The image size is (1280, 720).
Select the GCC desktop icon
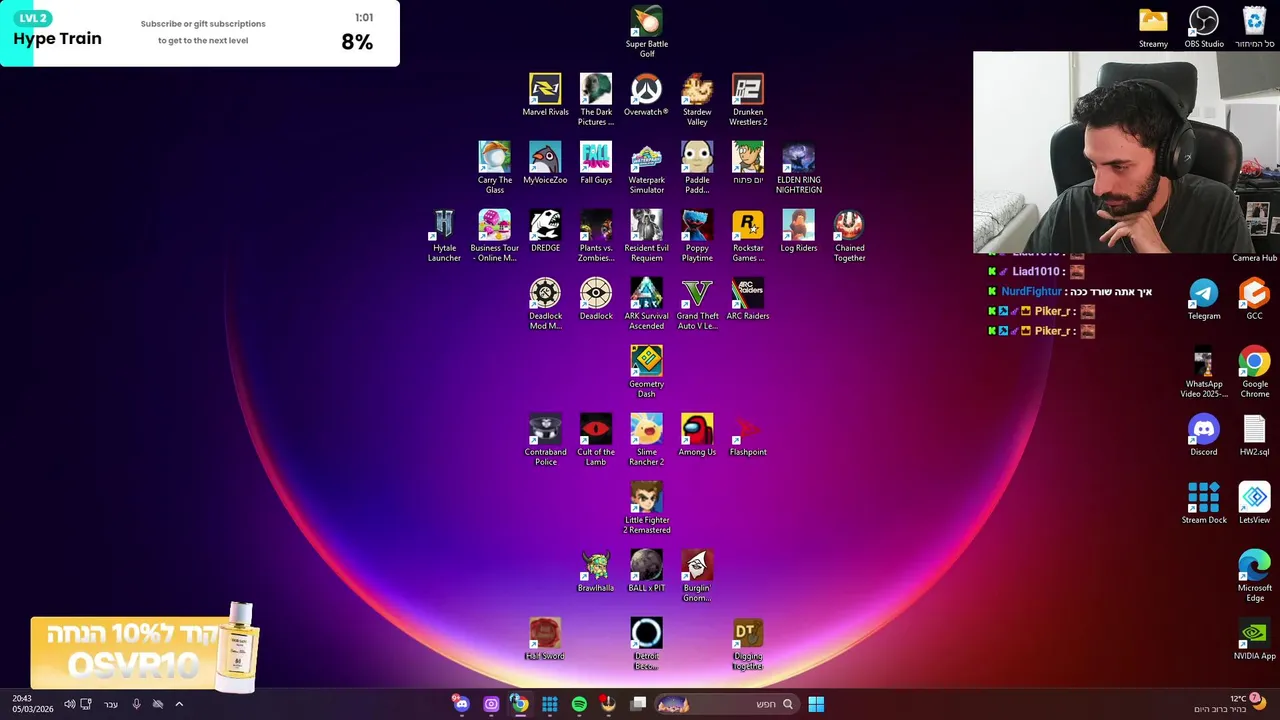click(x=1254, y=299)
